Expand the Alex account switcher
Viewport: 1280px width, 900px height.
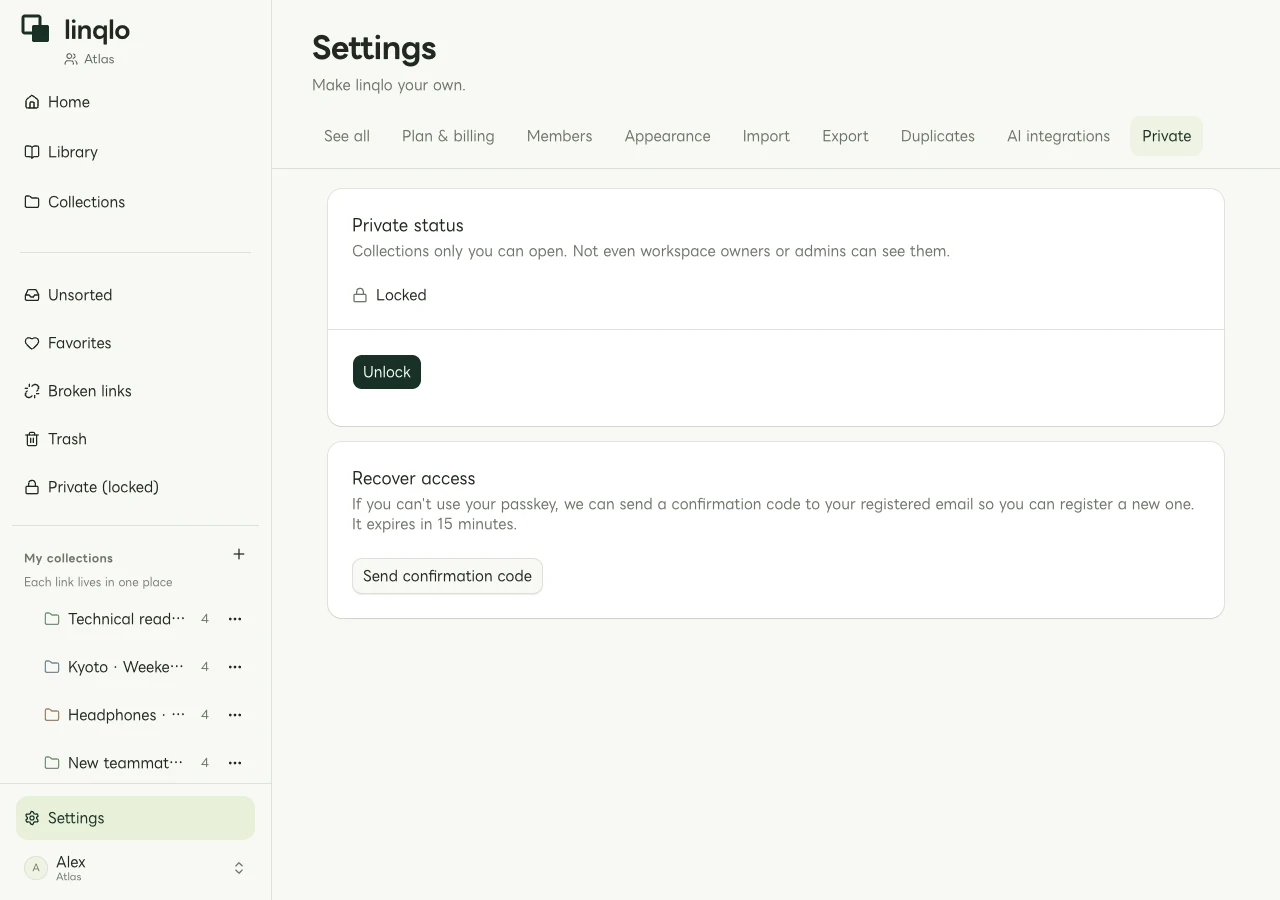[x=239, y=868]
